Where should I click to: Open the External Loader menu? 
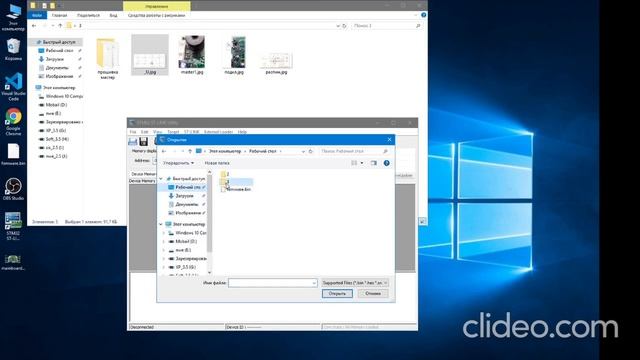(x=218, y=132)
